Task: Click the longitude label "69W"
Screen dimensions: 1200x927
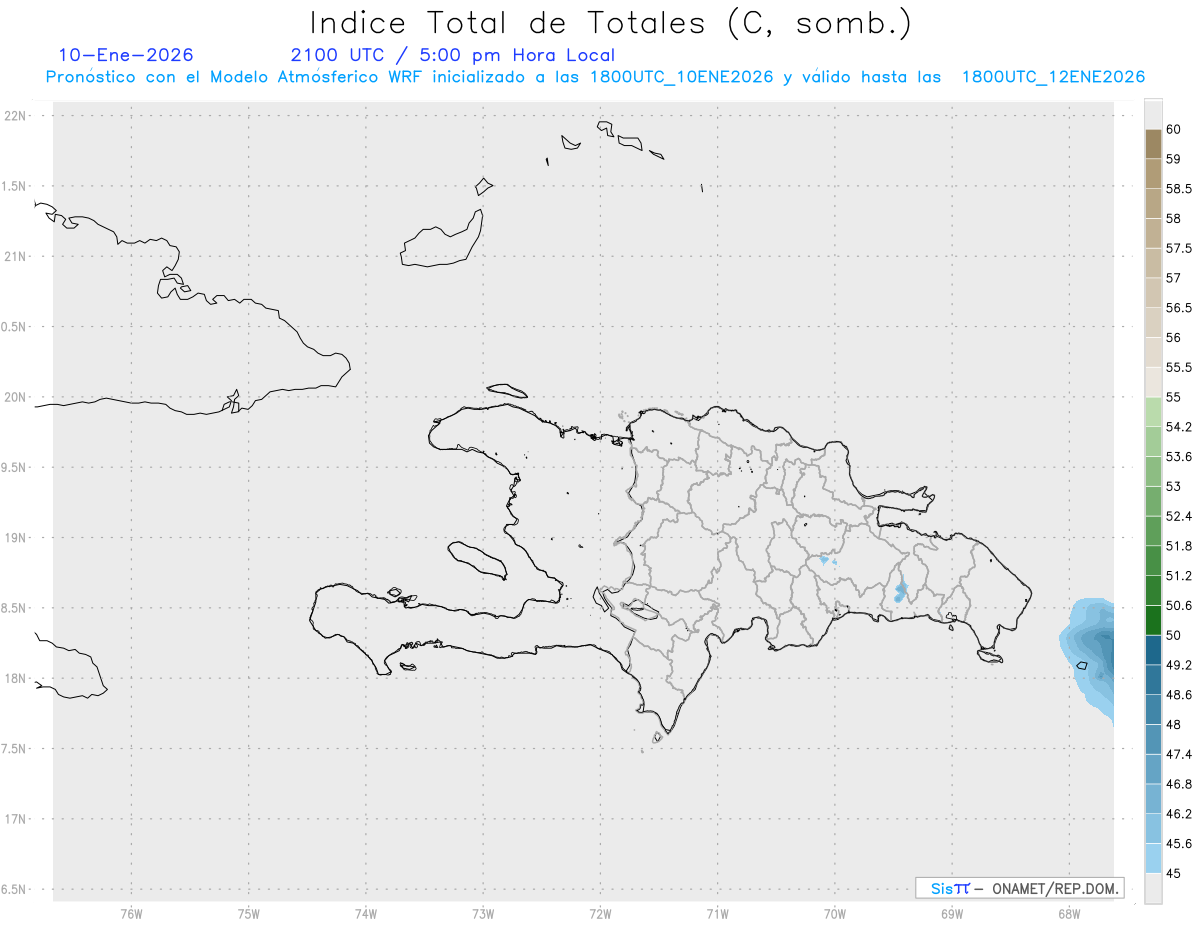Action: 952,913
